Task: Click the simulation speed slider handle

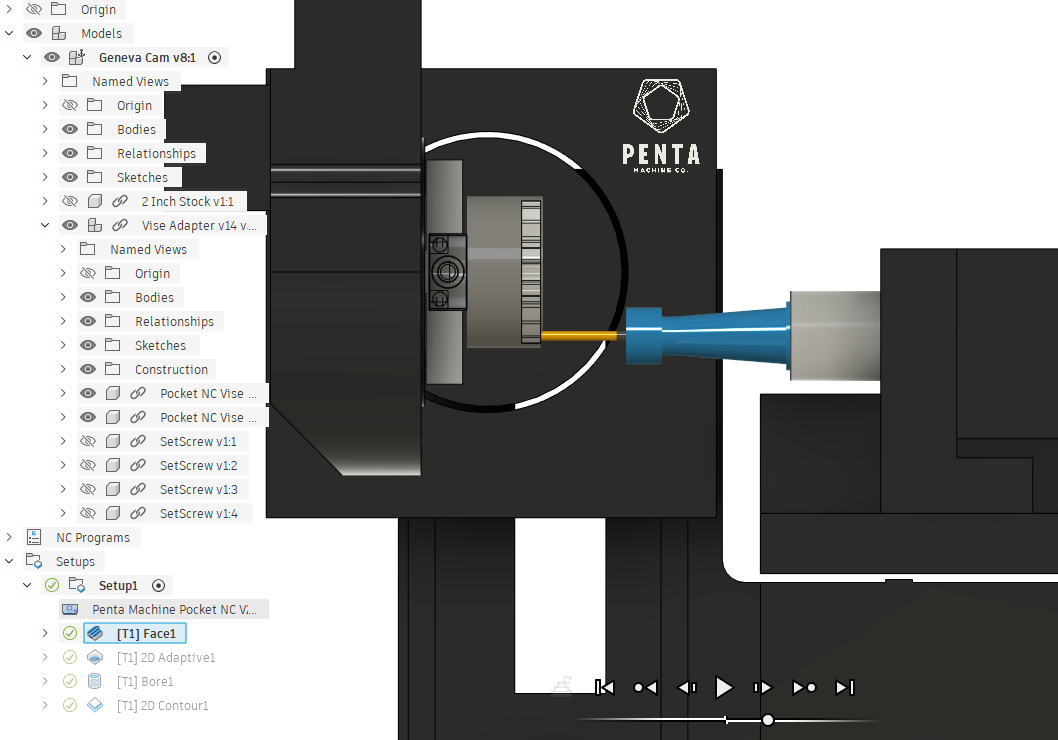Action: [x=767, y=720]
